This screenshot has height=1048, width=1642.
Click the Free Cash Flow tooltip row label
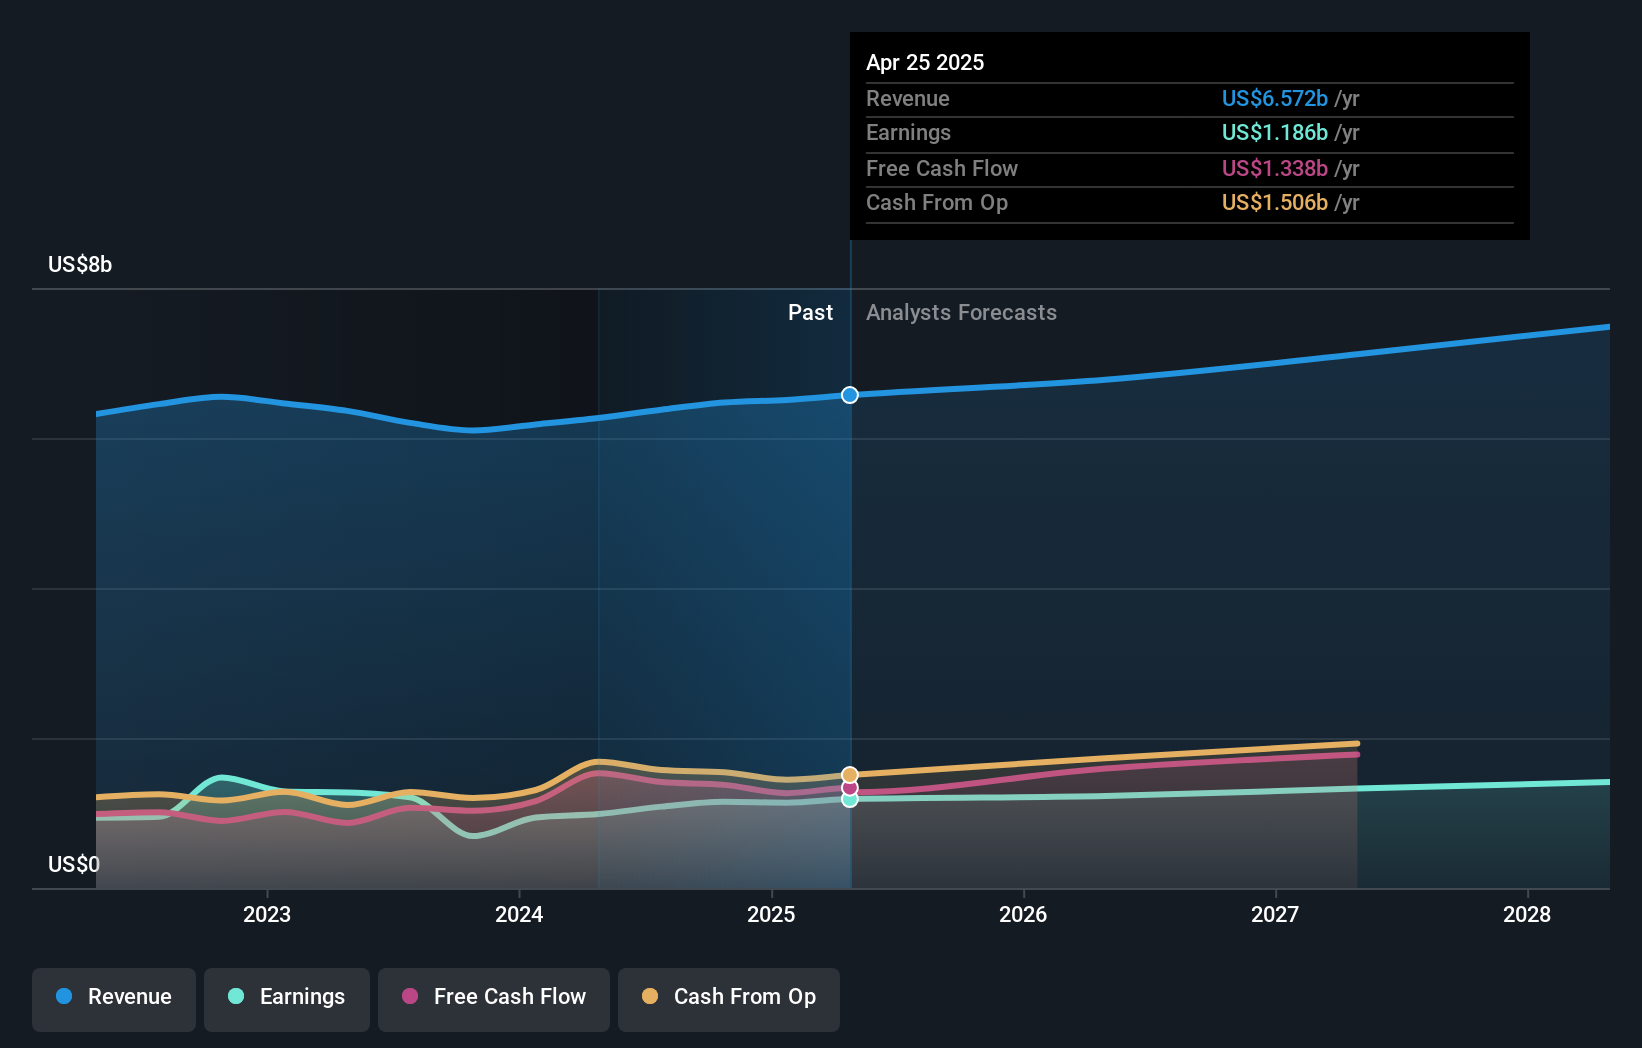click(942, 168)
